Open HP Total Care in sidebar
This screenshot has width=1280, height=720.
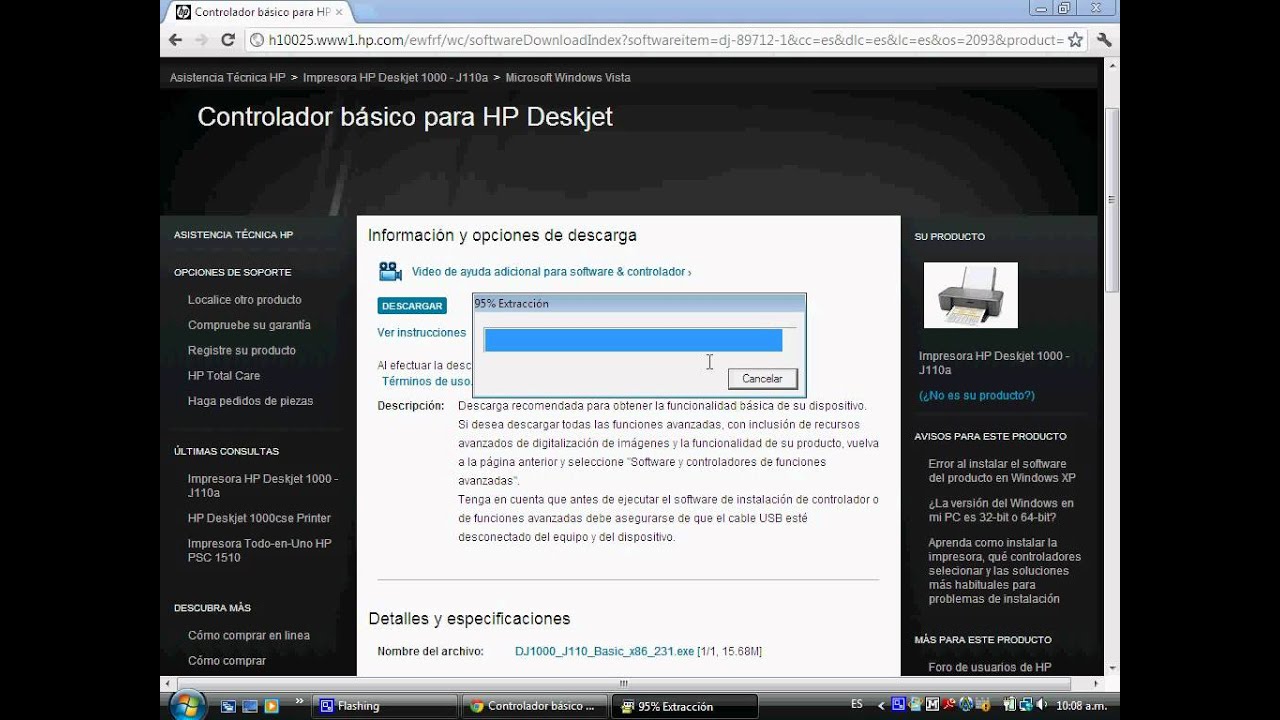coord(224,376)
